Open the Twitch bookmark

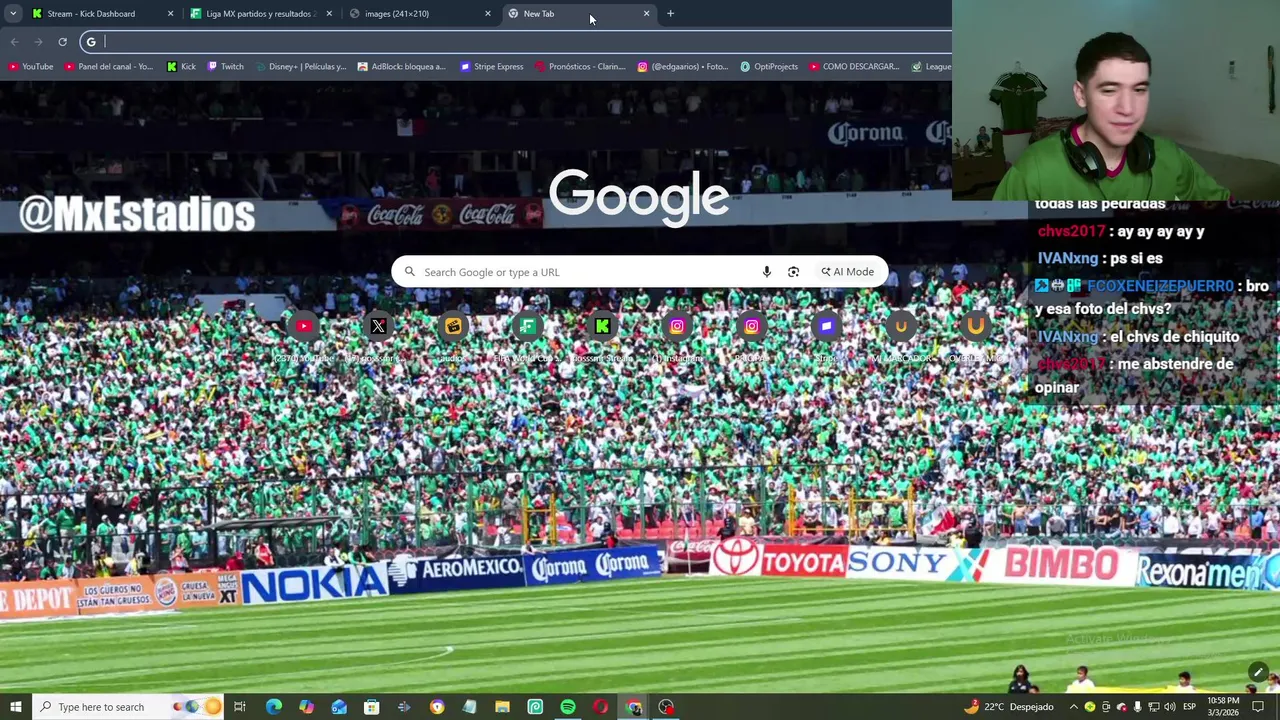click(x=225, y=67)
